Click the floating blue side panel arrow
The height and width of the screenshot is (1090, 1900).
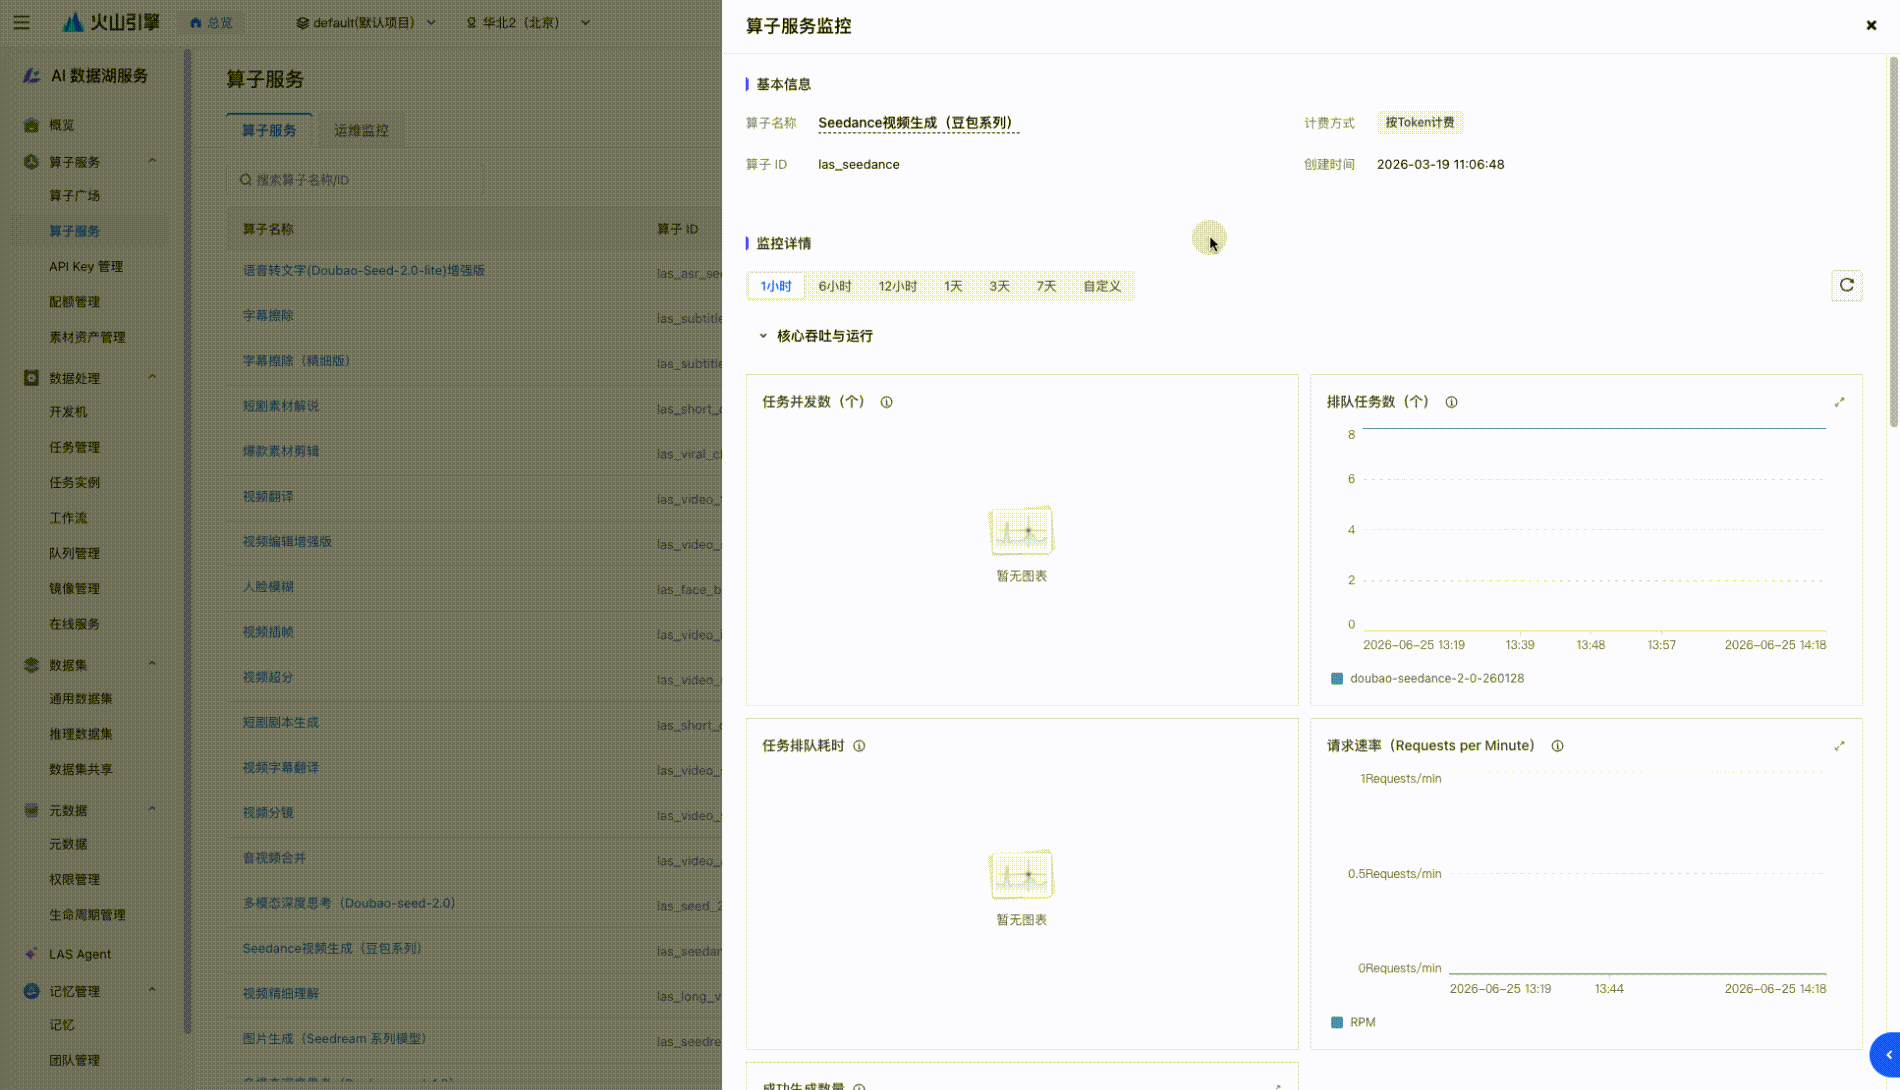(1886, 1055)
